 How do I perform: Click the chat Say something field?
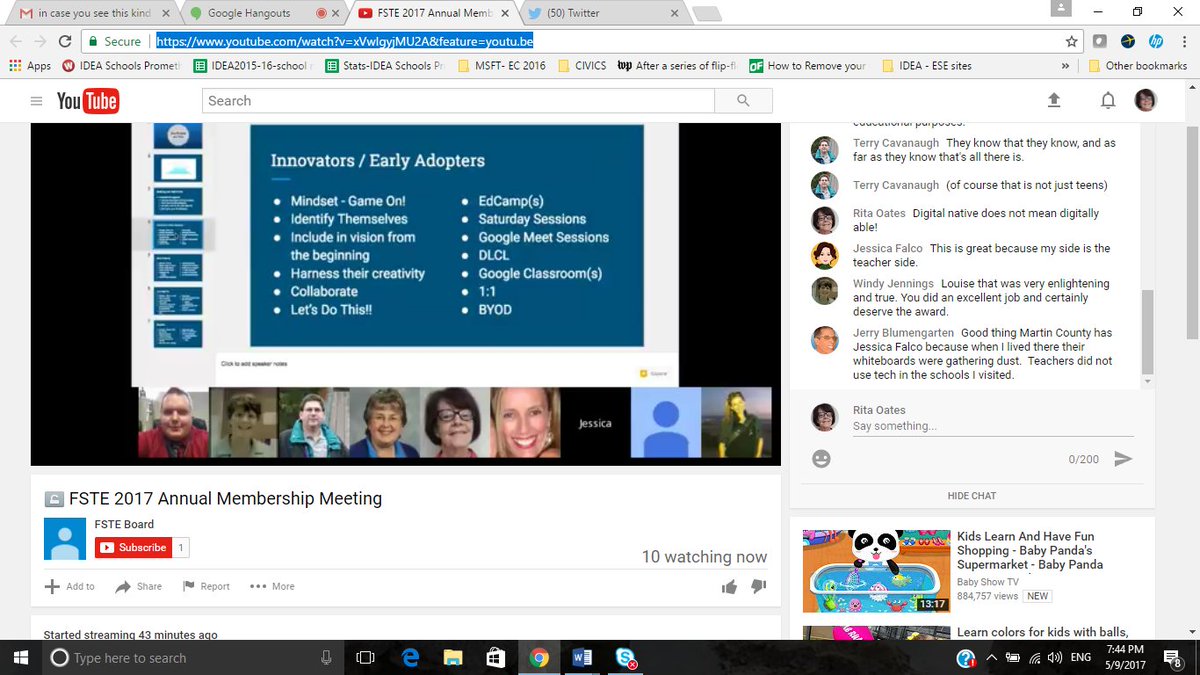click(x=993, y=427)
